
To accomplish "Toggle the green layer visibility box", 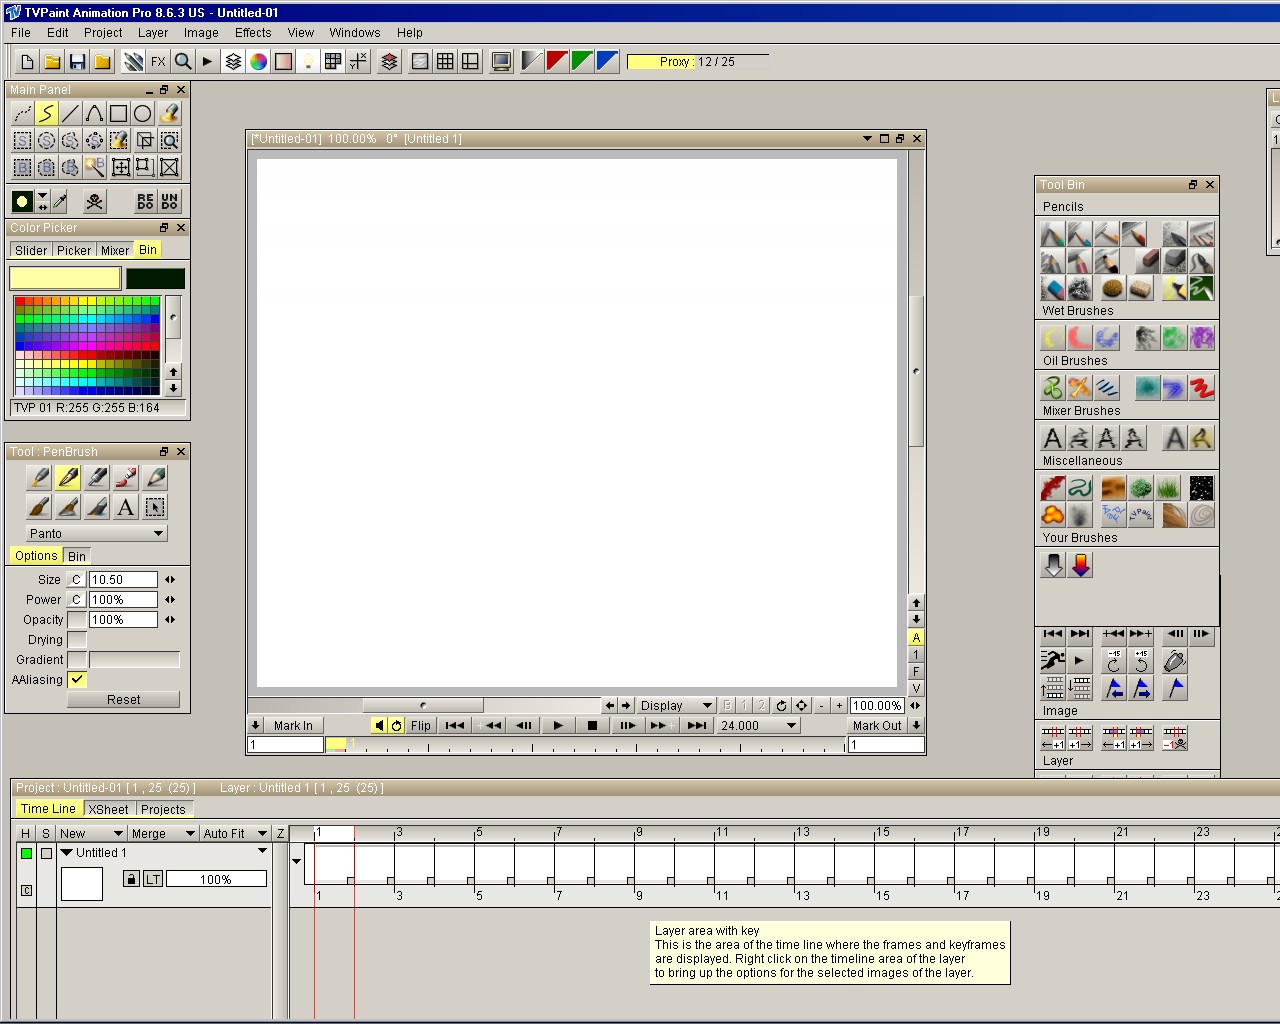I will 26,853.
